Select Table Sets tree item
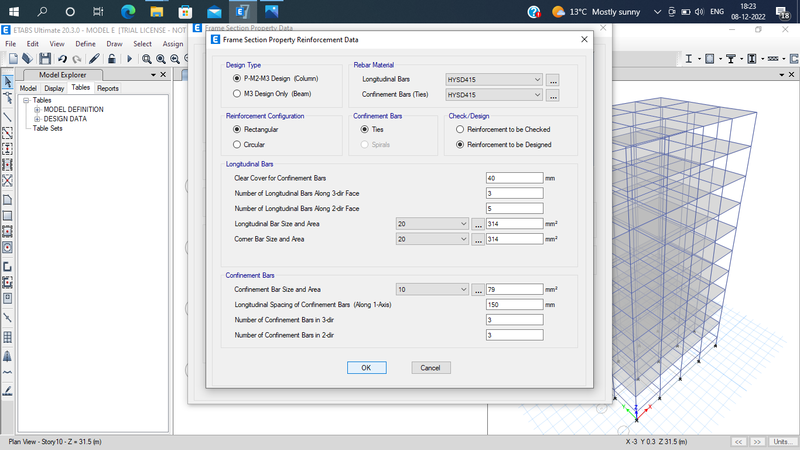This screenshot has width=800, height=450. (x=47, y=129)
